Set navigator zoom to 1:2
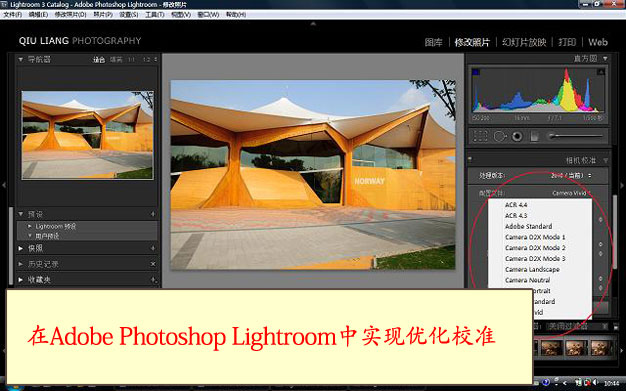626x391 pixels. tap(147, 60)
